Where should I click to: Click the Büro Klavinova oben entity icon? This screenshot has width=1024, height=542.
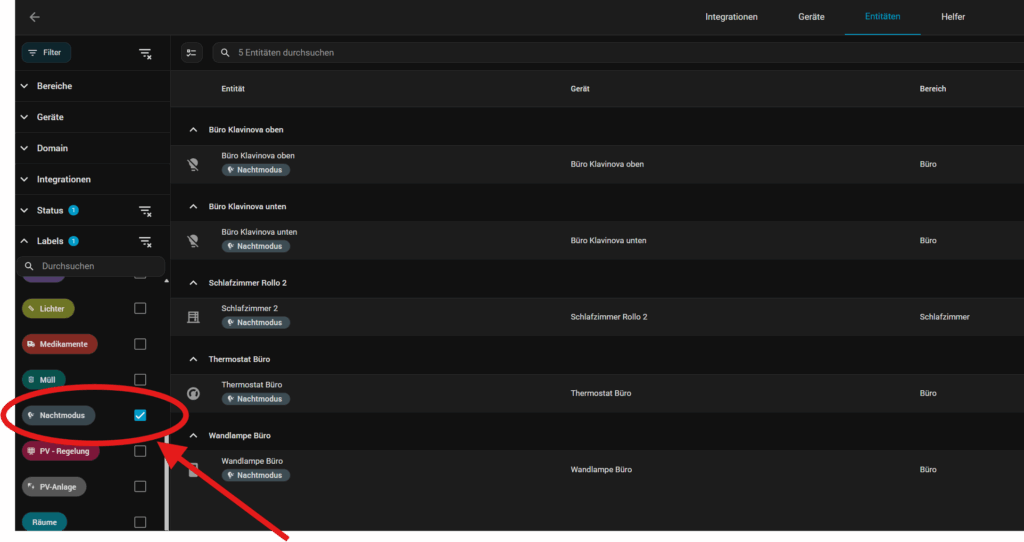pyautogui.click(x=193, y=164)
